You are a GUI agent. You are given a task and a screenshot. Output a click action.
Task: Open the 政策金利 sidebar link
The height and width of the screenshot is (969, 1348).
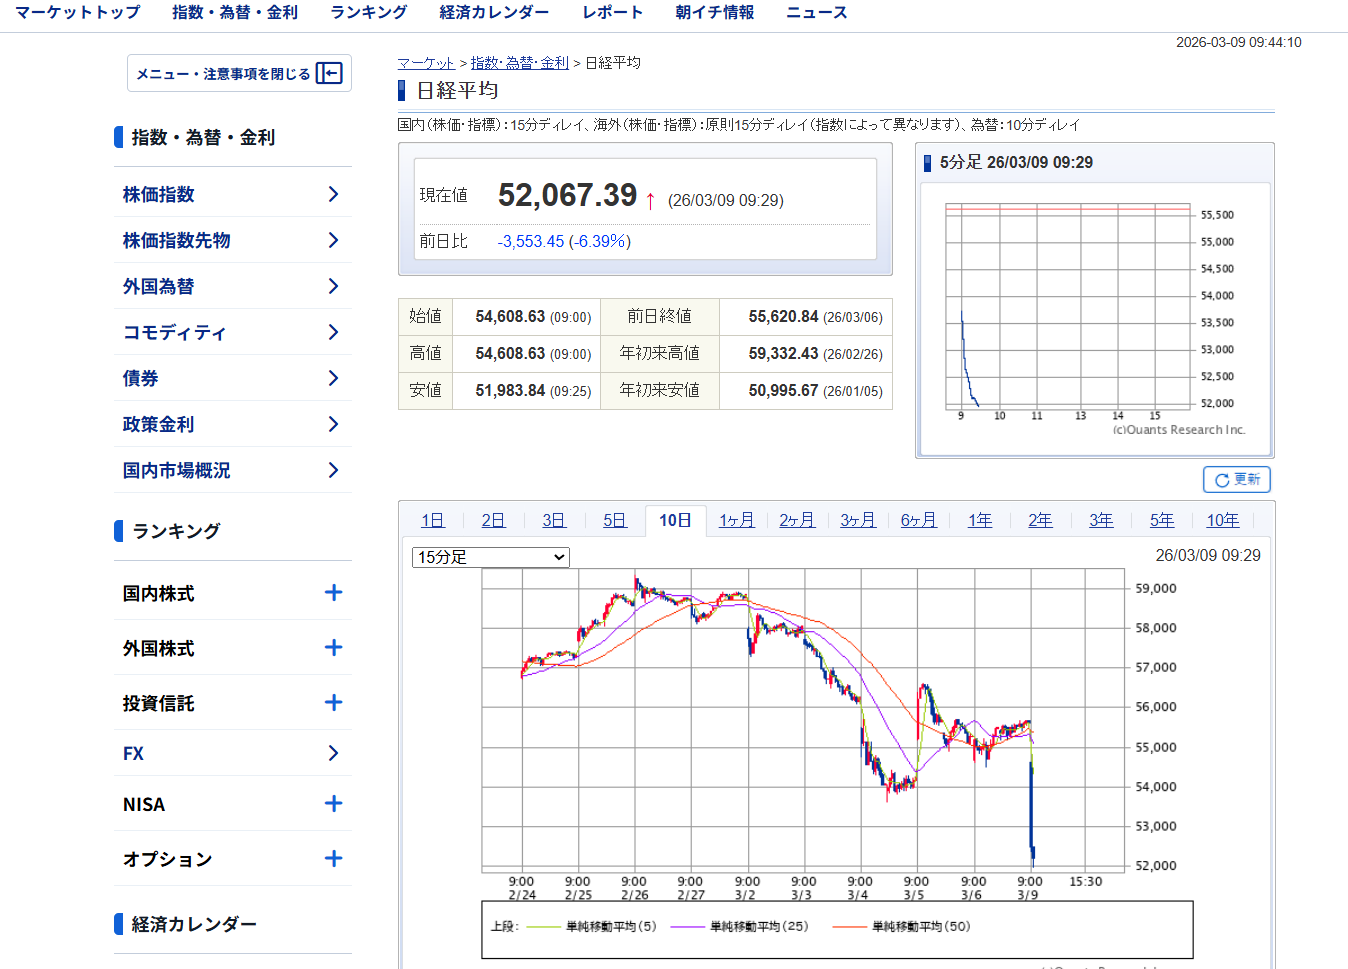(x=159, y=424)
